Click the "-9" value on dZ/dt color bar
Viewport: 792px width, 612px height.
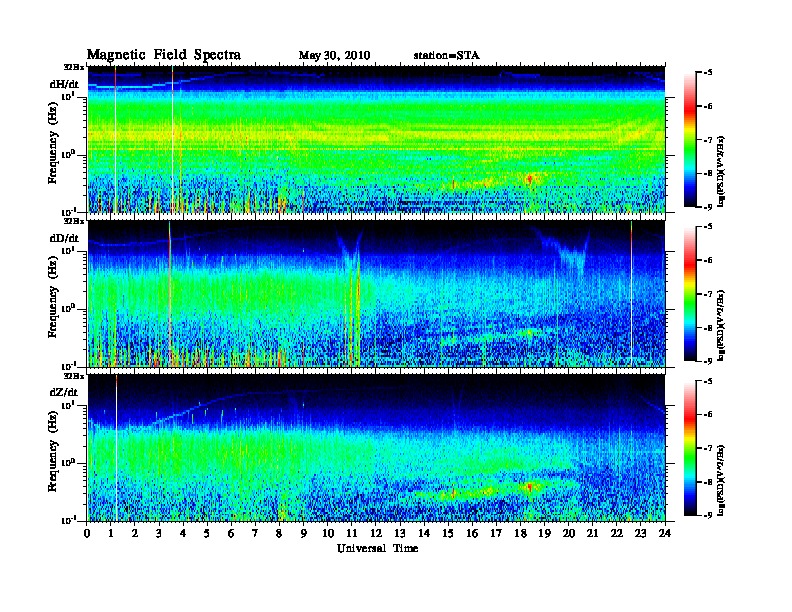pos(708,515)
